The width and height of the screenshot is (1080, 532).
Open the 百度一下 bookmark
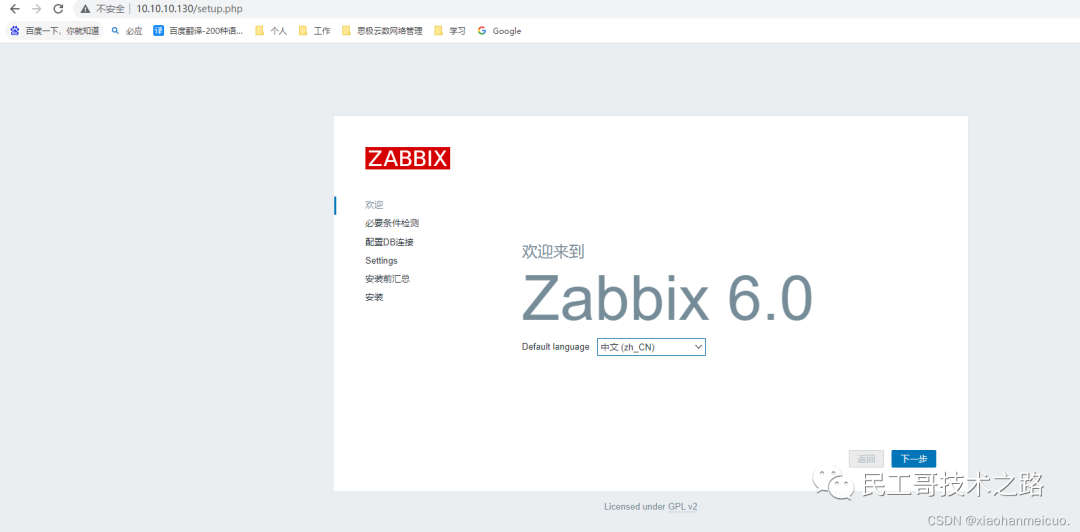54,31
